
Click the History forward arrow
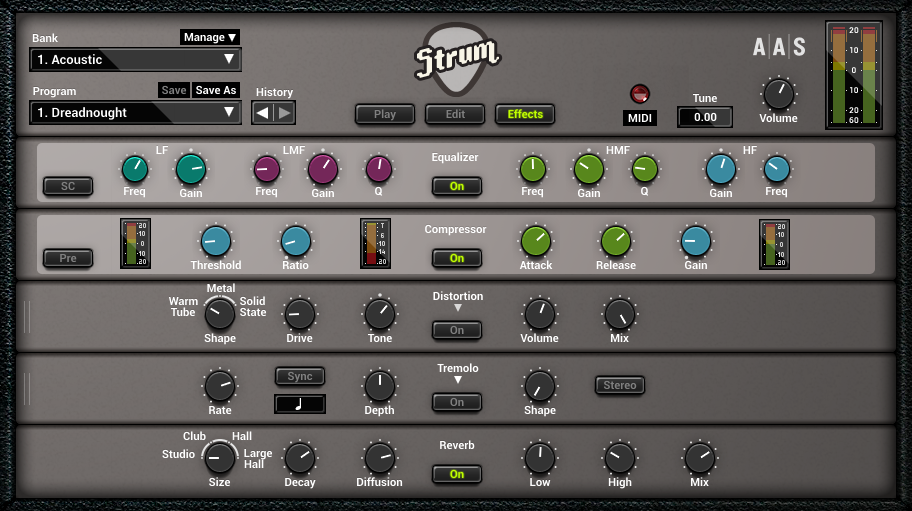coord(285,113)
